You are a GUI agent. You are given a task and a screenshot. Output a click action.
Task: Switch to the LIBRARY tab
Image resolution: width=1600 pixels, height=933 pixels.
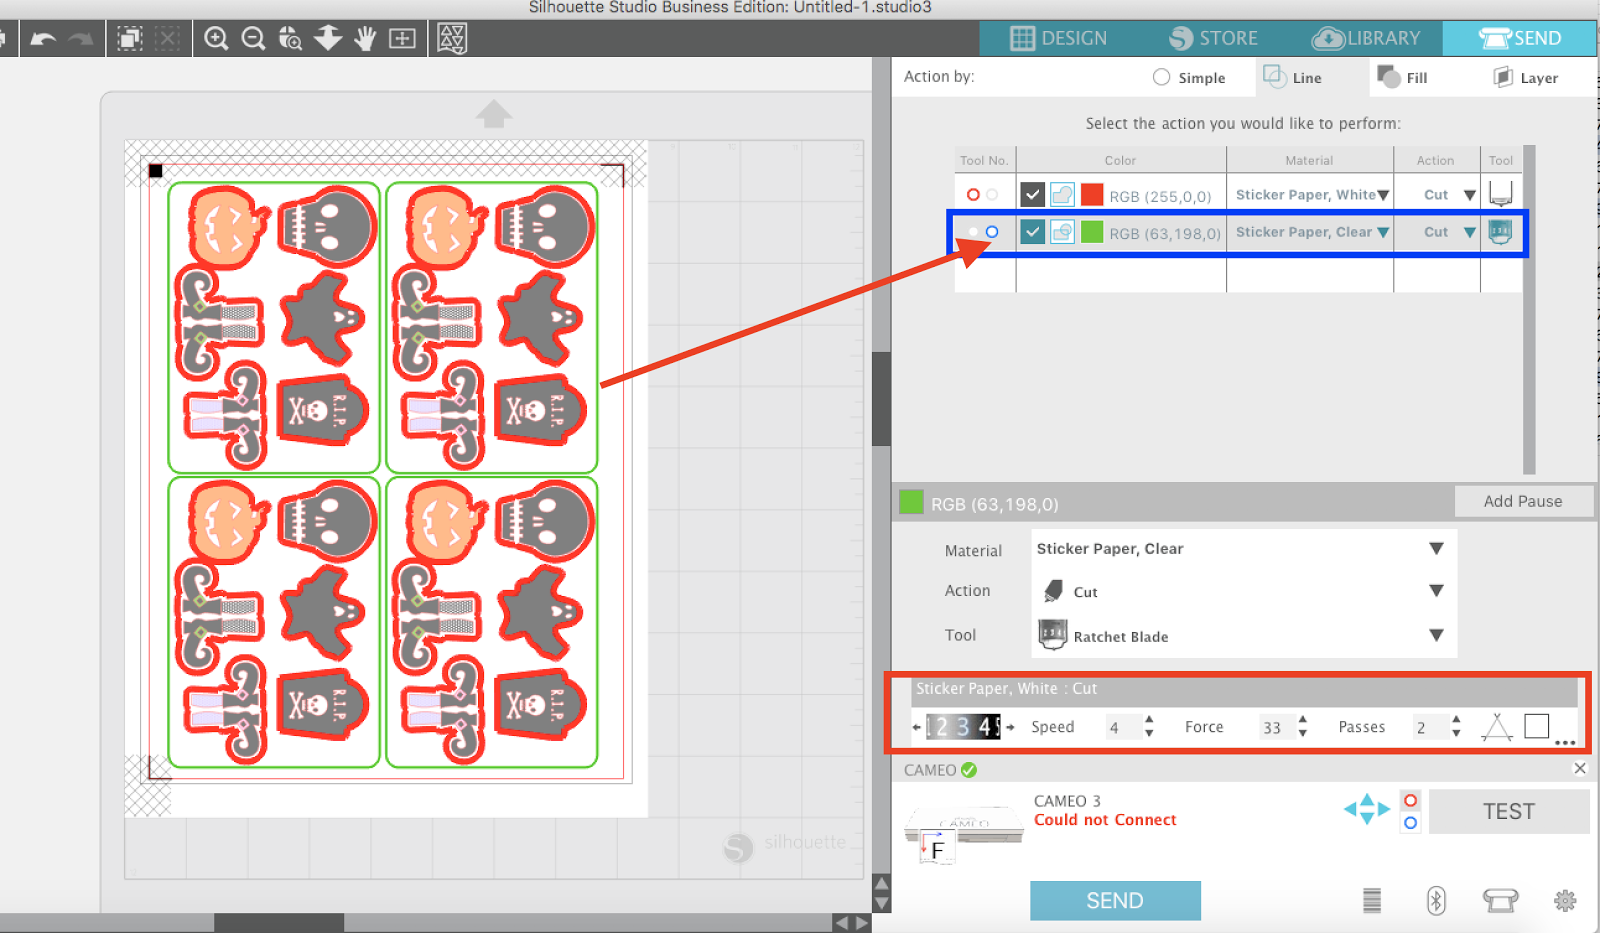coord(1367,38)
